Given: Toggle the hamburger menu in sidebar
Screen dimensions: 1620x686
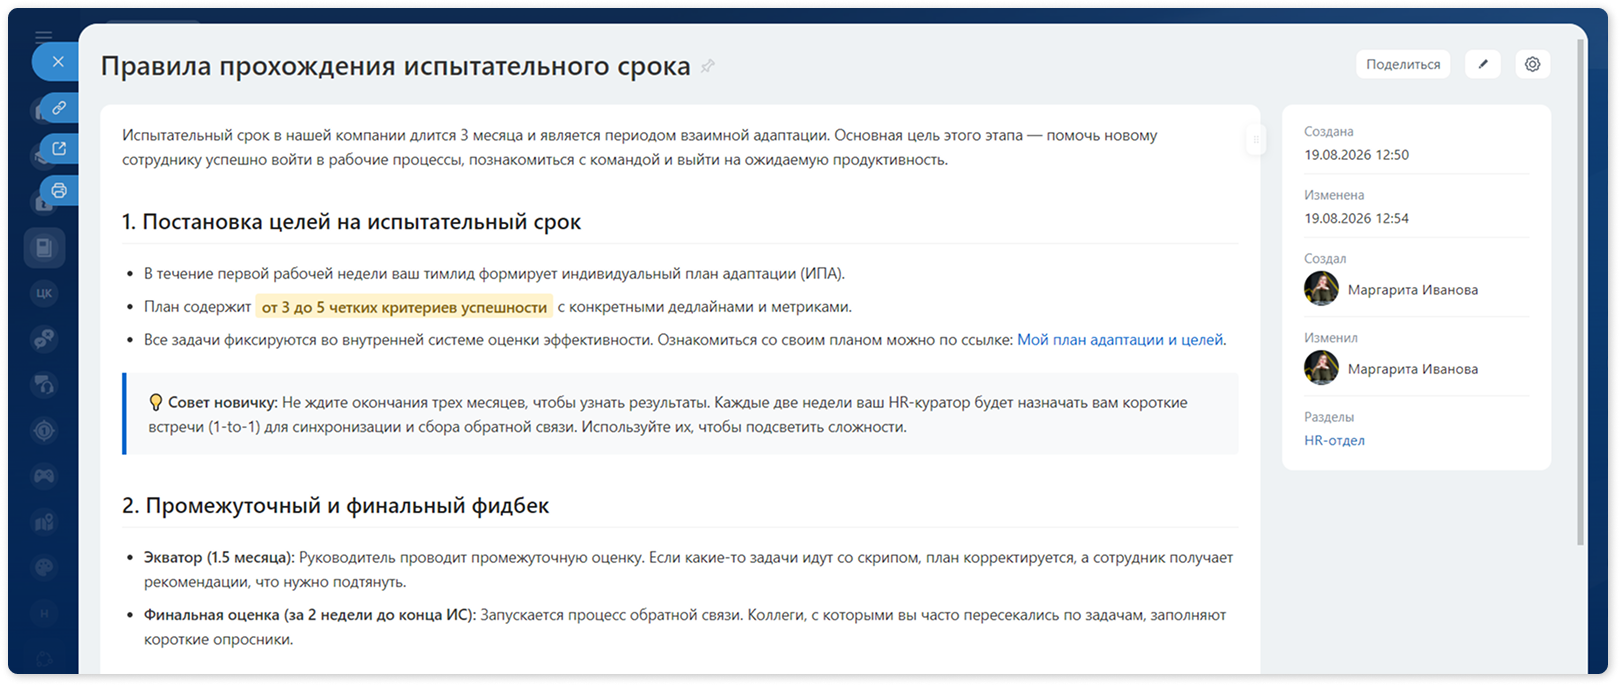Looking at the screenshot, I should tap(43, 37).
